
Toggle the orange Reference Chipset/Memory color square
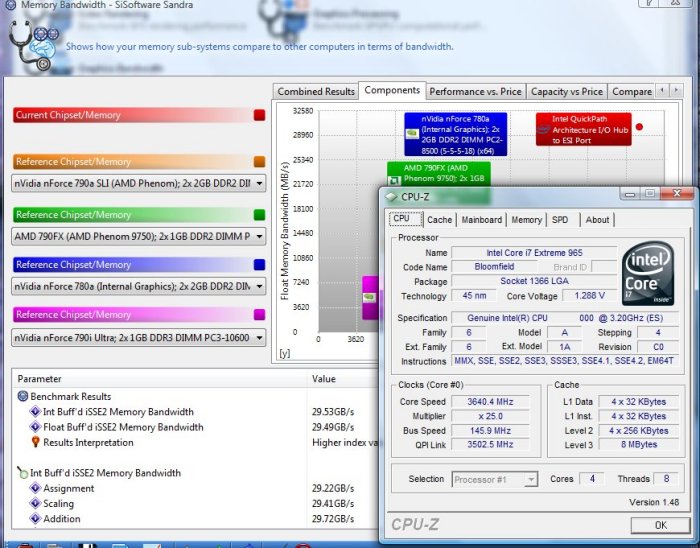259,162
